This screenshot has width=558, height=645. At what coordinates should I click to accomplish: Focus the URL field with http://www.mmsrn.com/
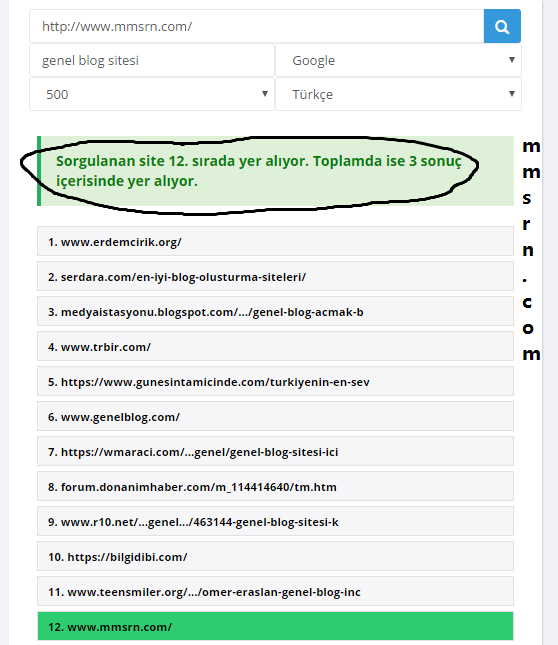tap(257, 26)
